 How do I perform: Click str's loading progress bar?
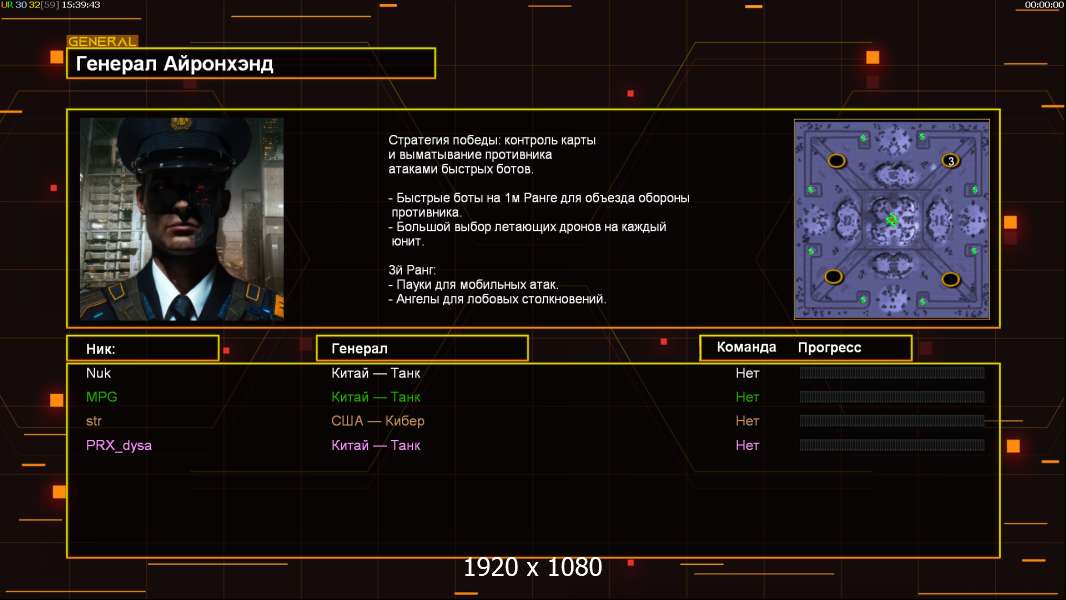point(892,421)
